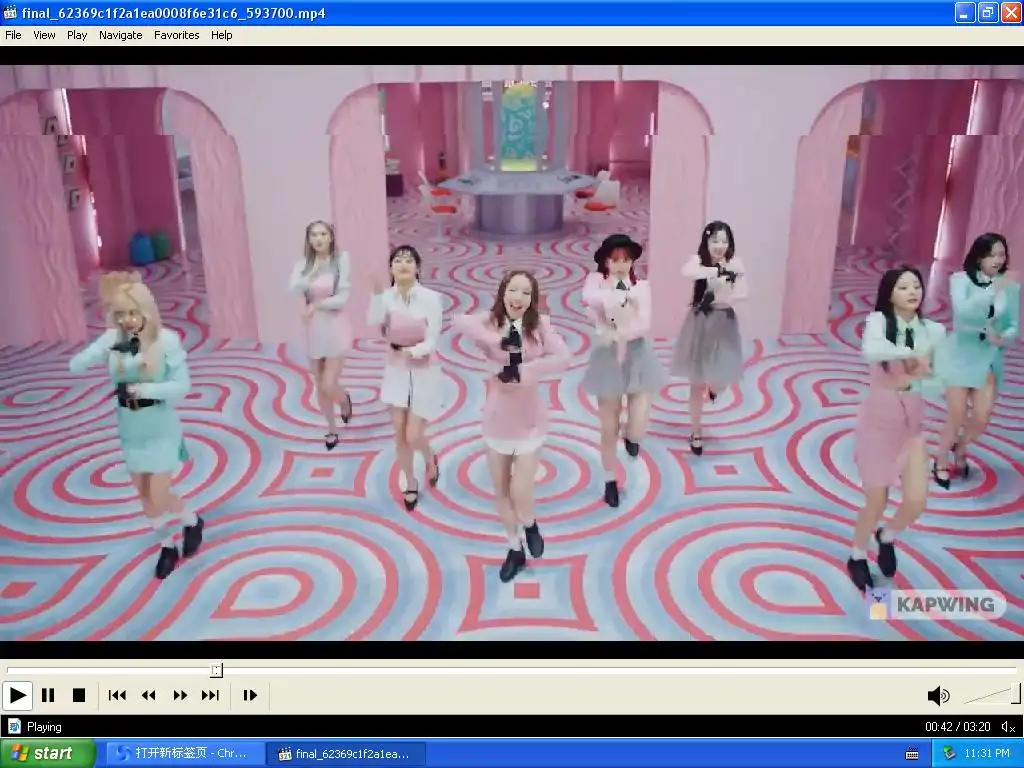Viewport: 1024px width, 768px height.
Task: Skip to the next file
Action: [x=210, y=696]
